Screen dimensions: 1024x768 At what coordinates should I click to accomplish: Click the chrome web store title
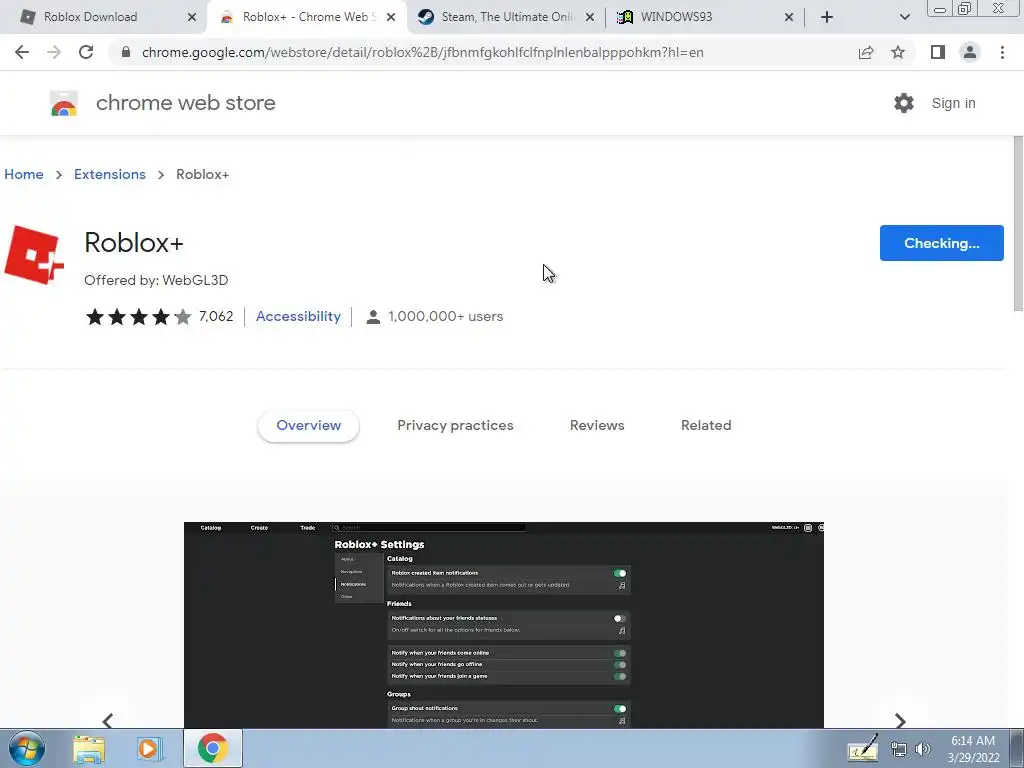coord(185,103)
